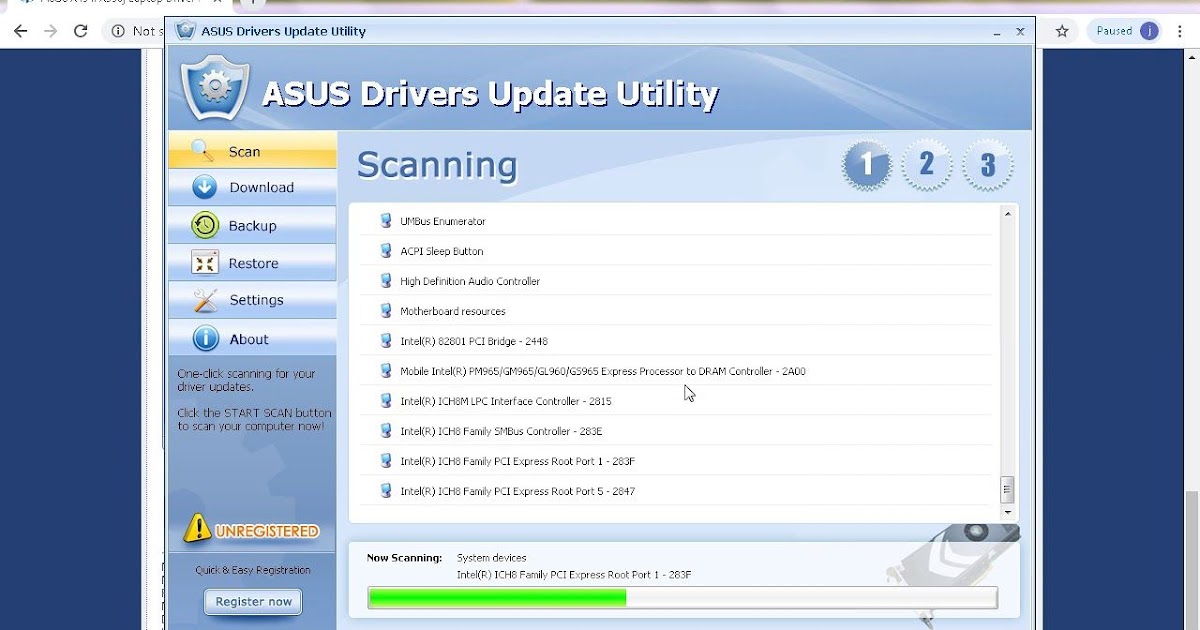The height and width of the screenshot is (630, 1200).
Task: Click the ICH8 SMBus Controller device icon
Action: click(386, 431)
